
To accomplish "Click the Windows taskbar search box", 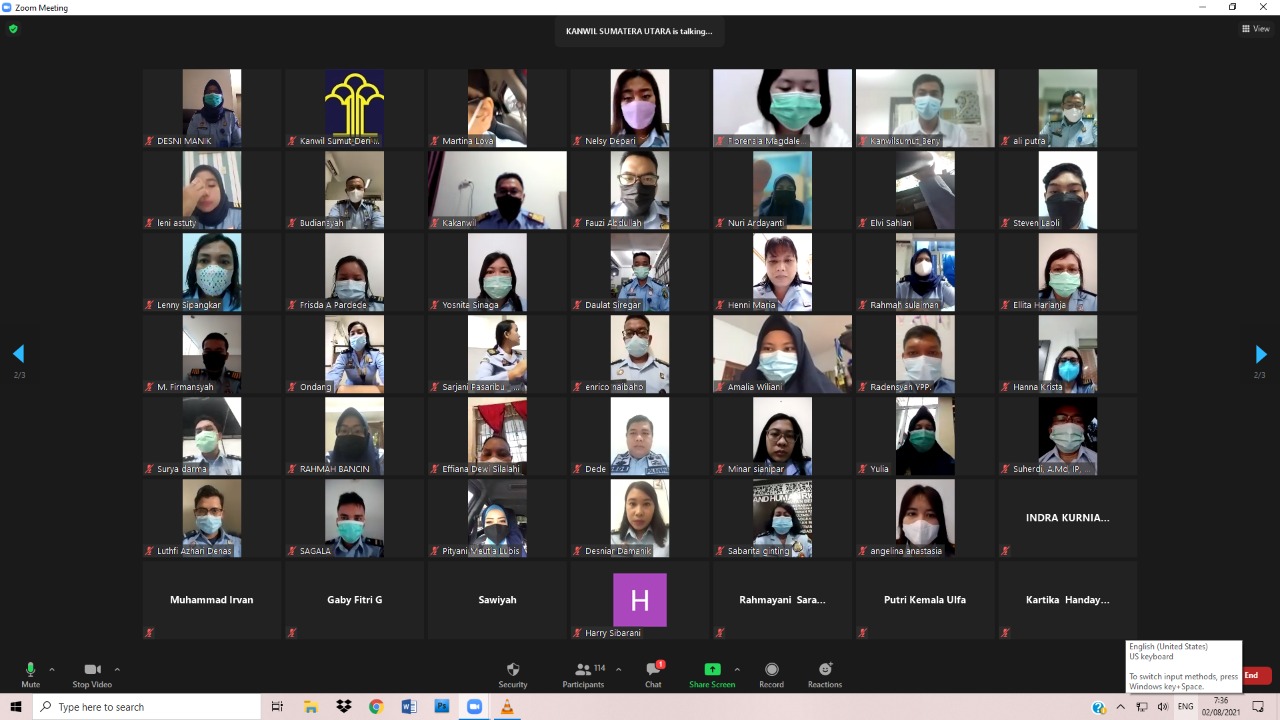I will [148, 707].
